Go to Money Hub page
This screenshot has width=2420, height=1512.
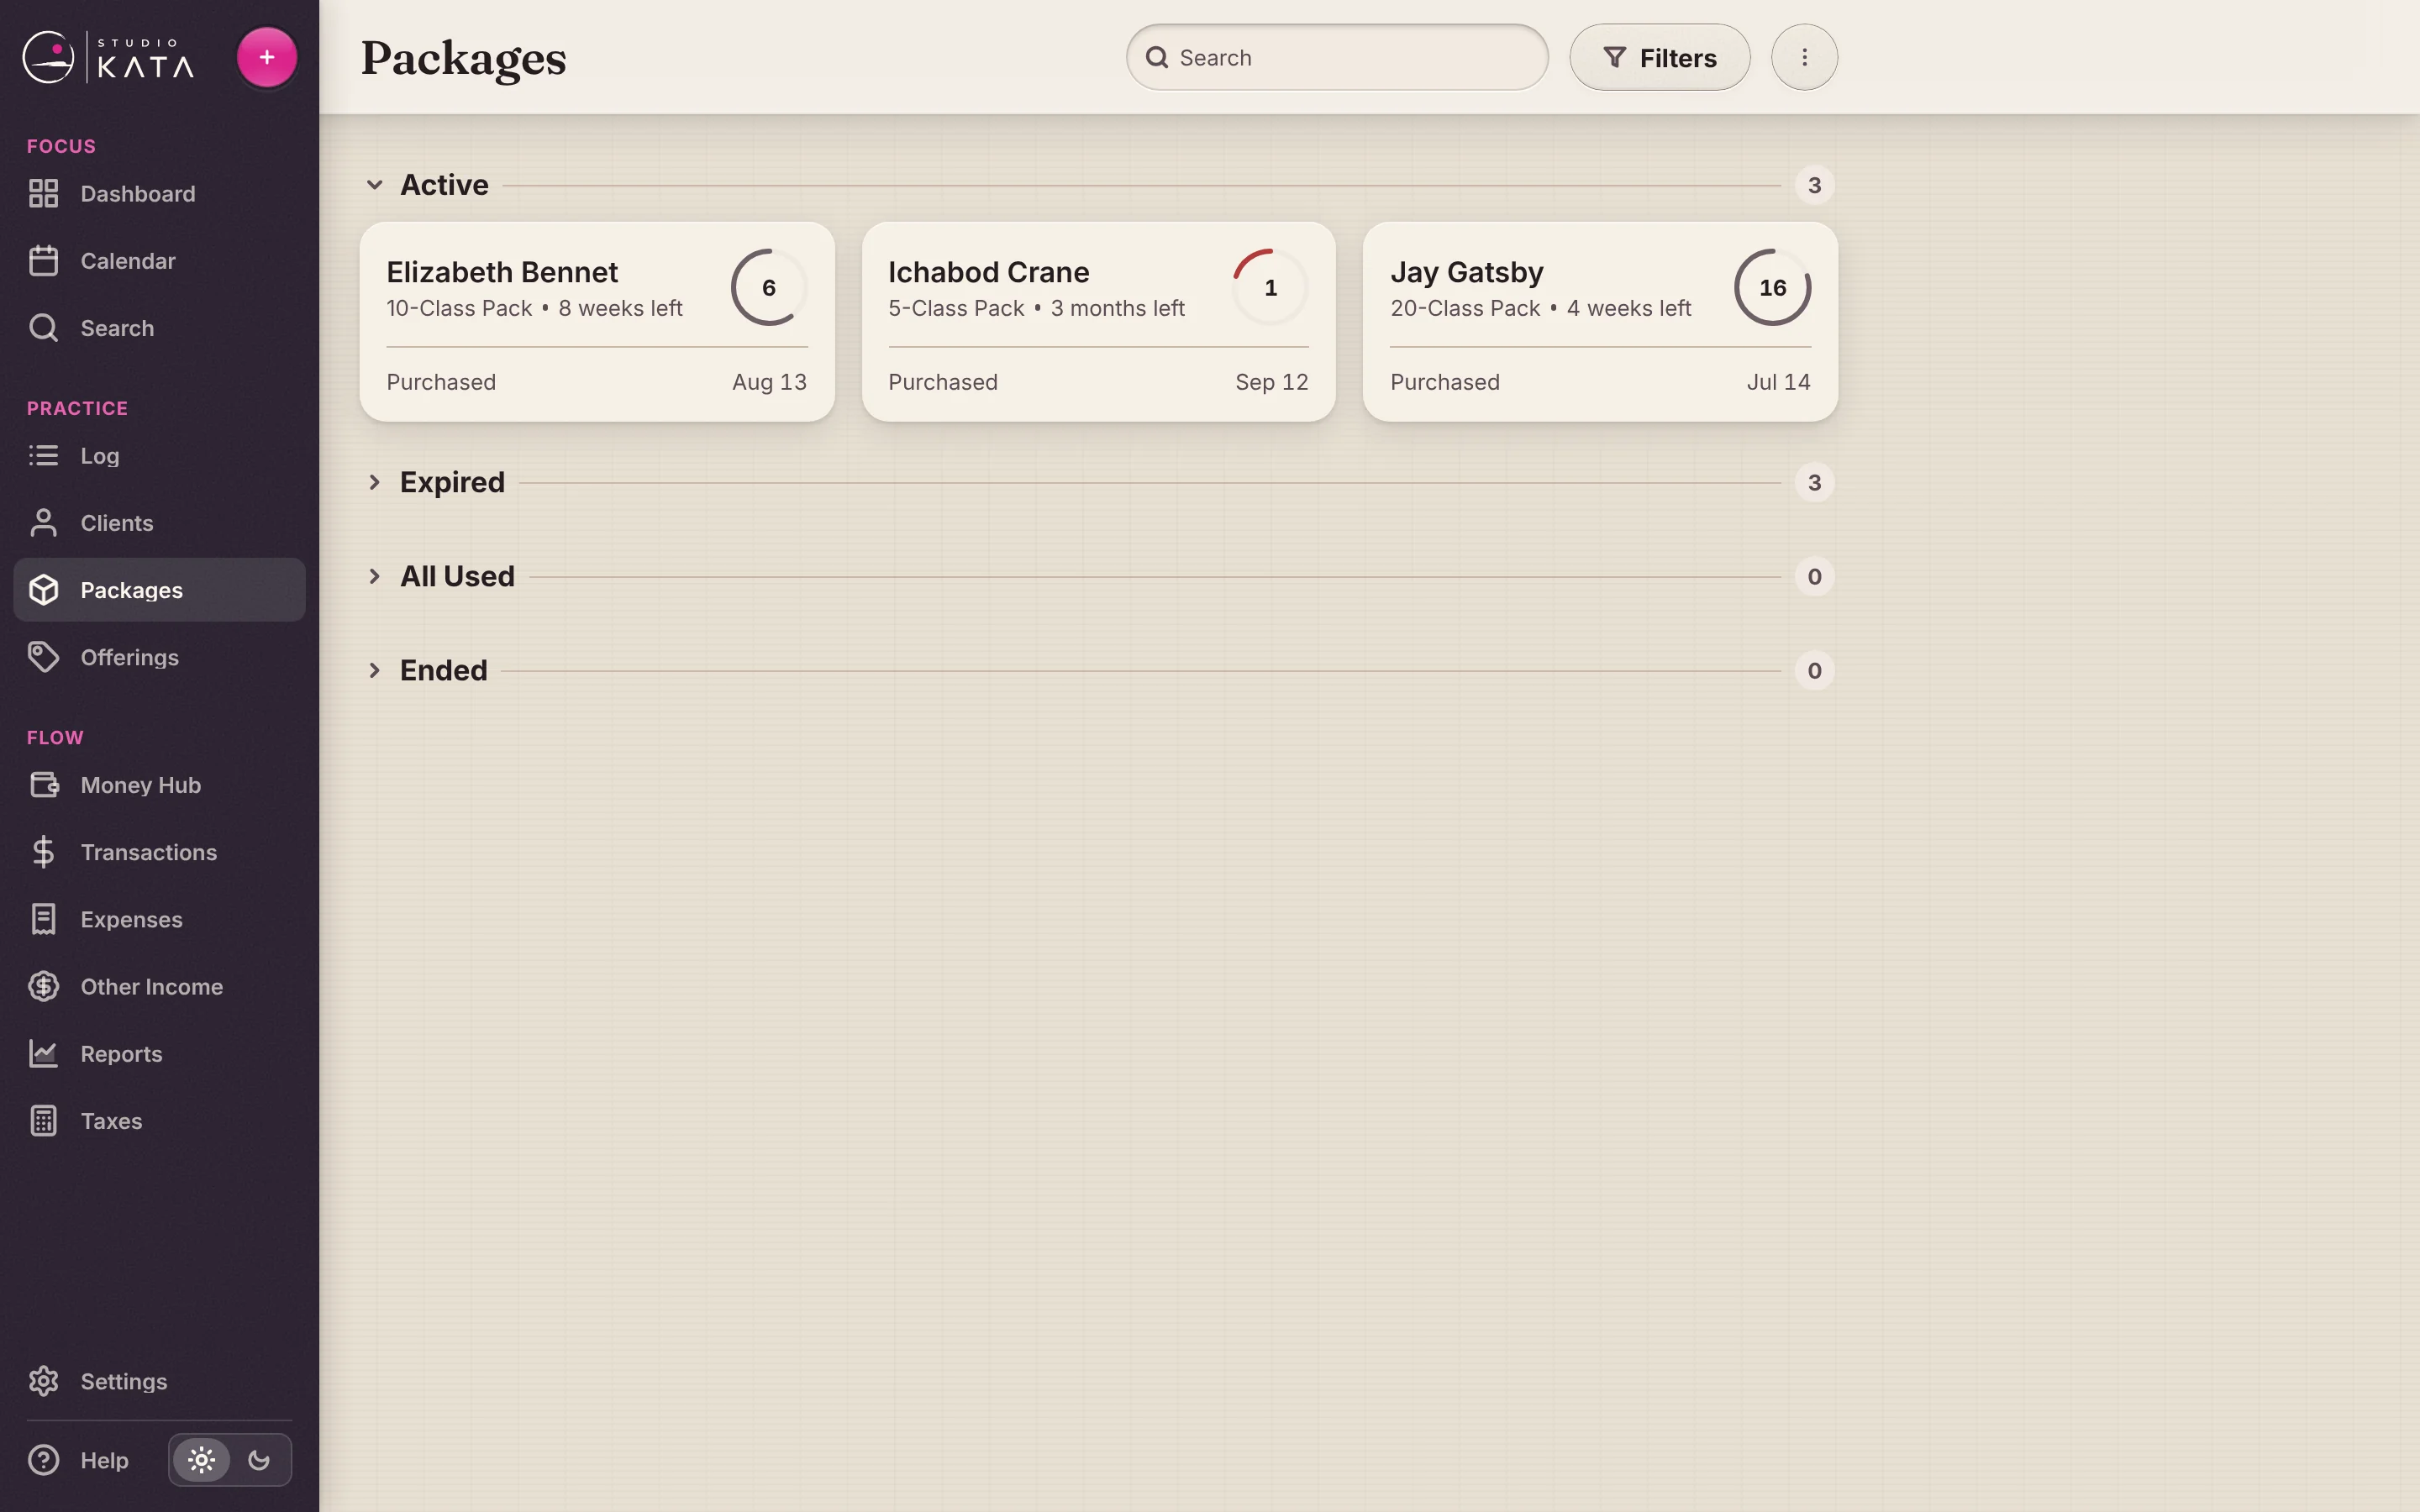[159, 784]
